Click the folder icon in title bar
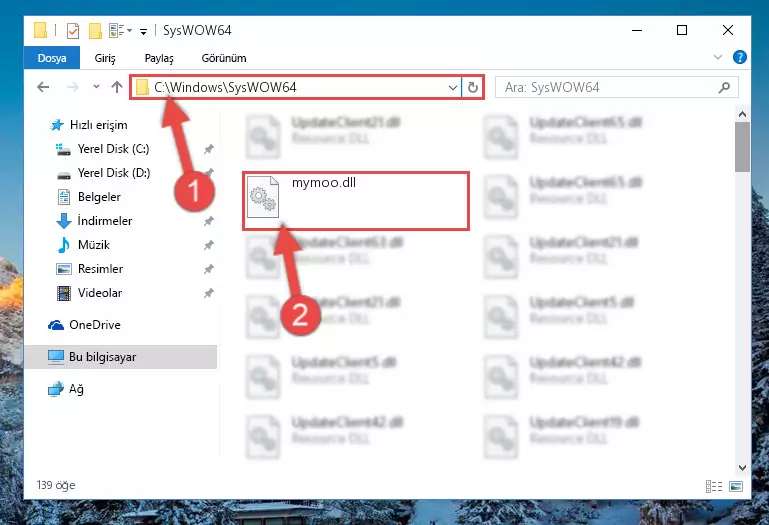 tap(41, 30)
